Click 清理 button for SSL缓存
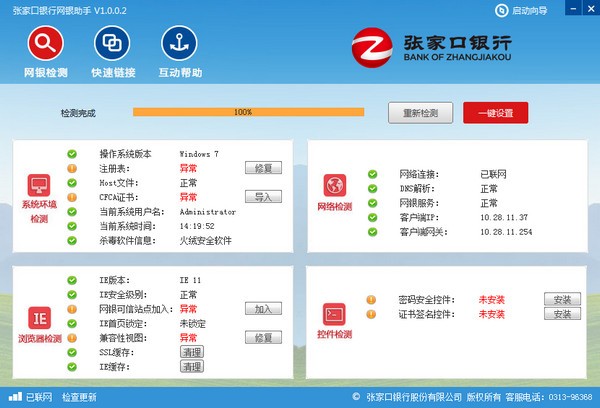The image size is (600, 408). (x=192, y=352)
